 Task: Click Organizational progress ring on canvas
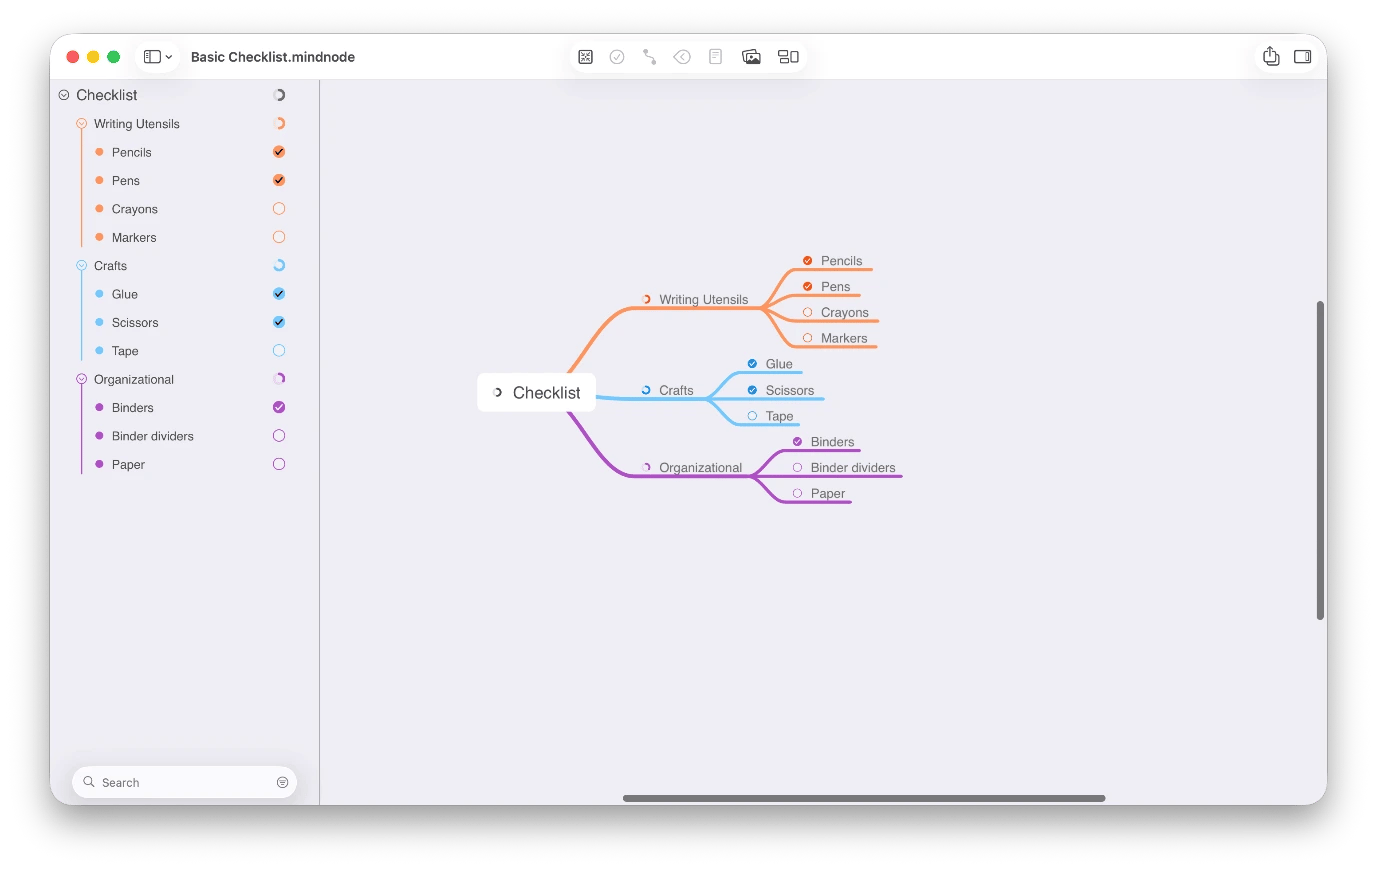[646, 467]
